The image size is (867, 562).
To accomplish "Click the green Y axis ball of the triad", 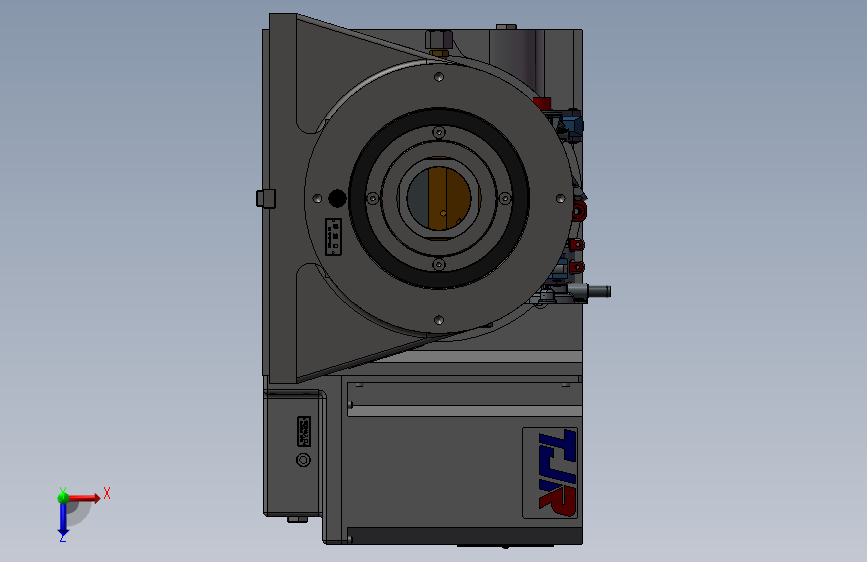I will tap(63, 497).
